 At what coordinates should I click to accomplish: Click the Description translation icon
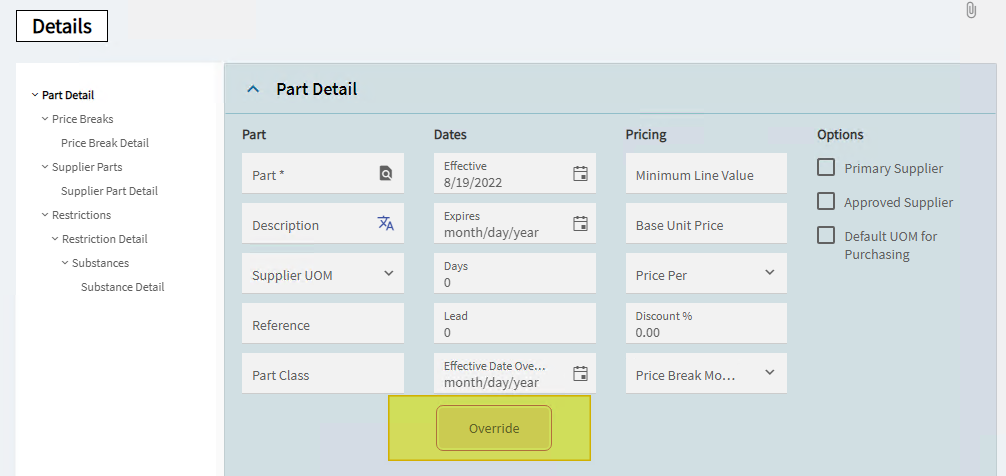click(x=386, y=223)
